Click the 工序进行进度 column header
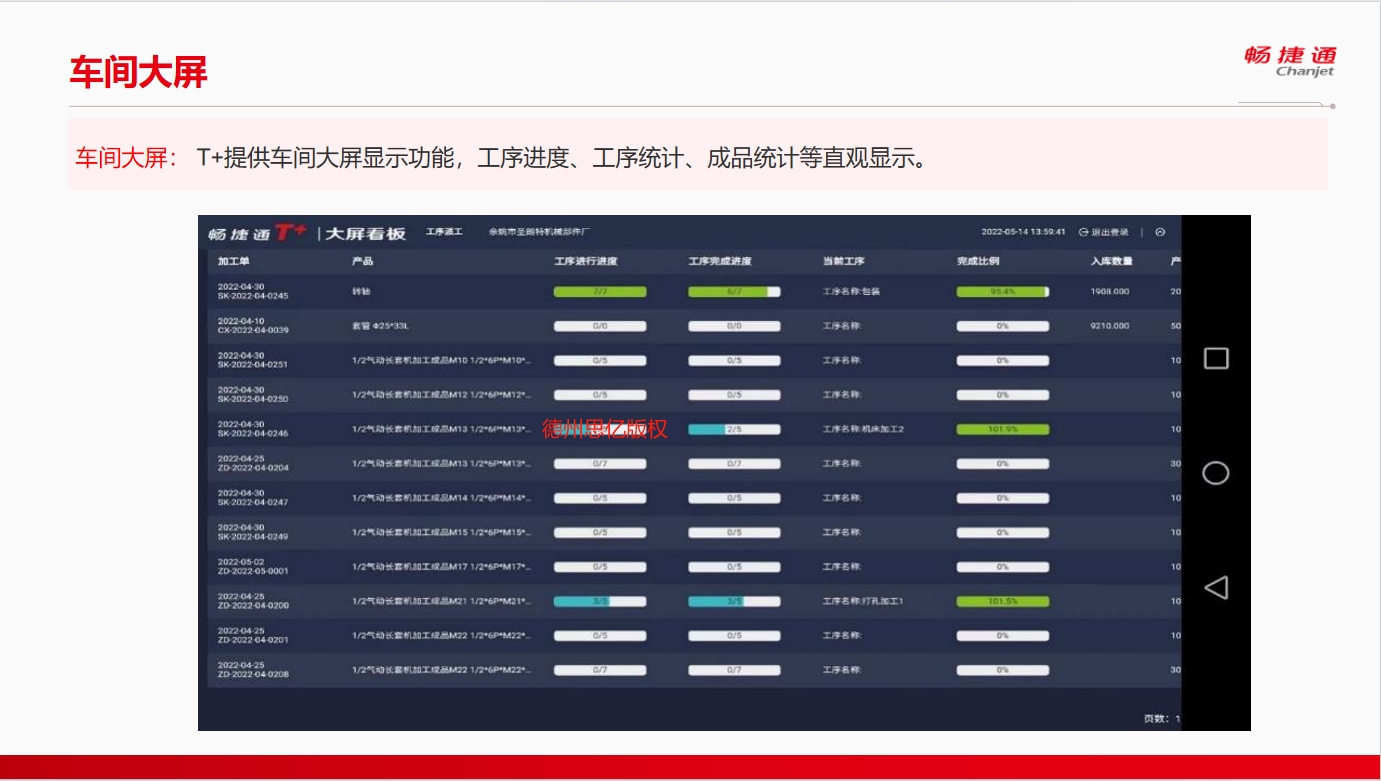This screenshot has width=1381, height=781. pyautogui.click(x=586, y=261)
